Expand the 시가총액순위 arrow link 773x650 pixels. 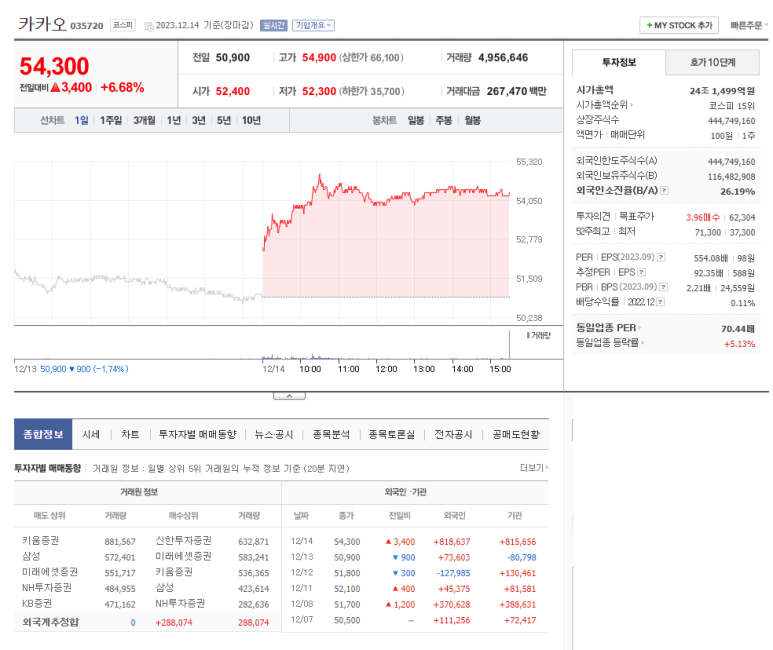[632, 105]
